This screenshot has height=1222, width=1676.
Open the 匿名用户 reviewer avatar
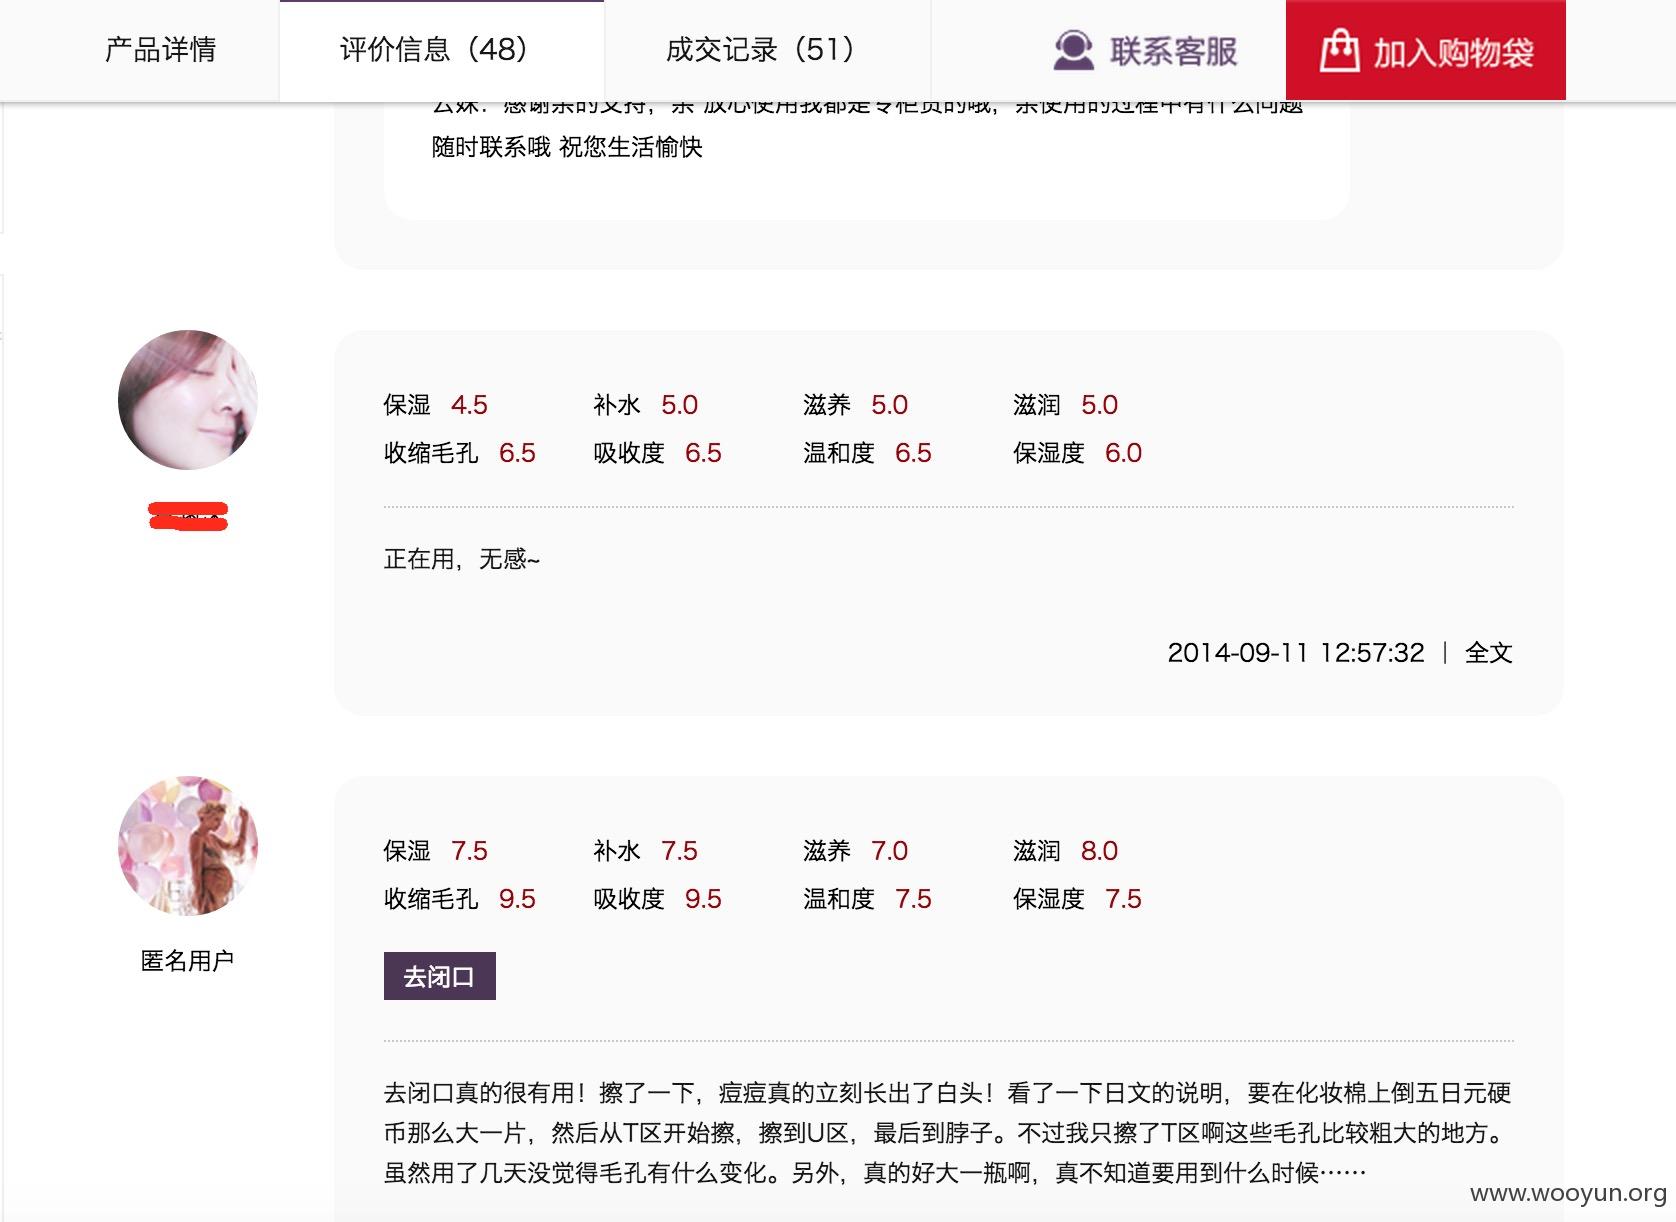click(x=188, y=846)
